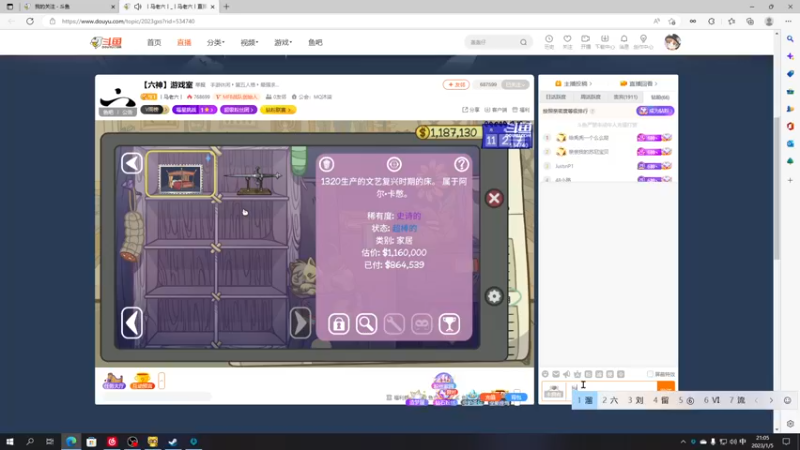Click the wrench repair icon
Screen dimensions: 800x450
(394, 324)
